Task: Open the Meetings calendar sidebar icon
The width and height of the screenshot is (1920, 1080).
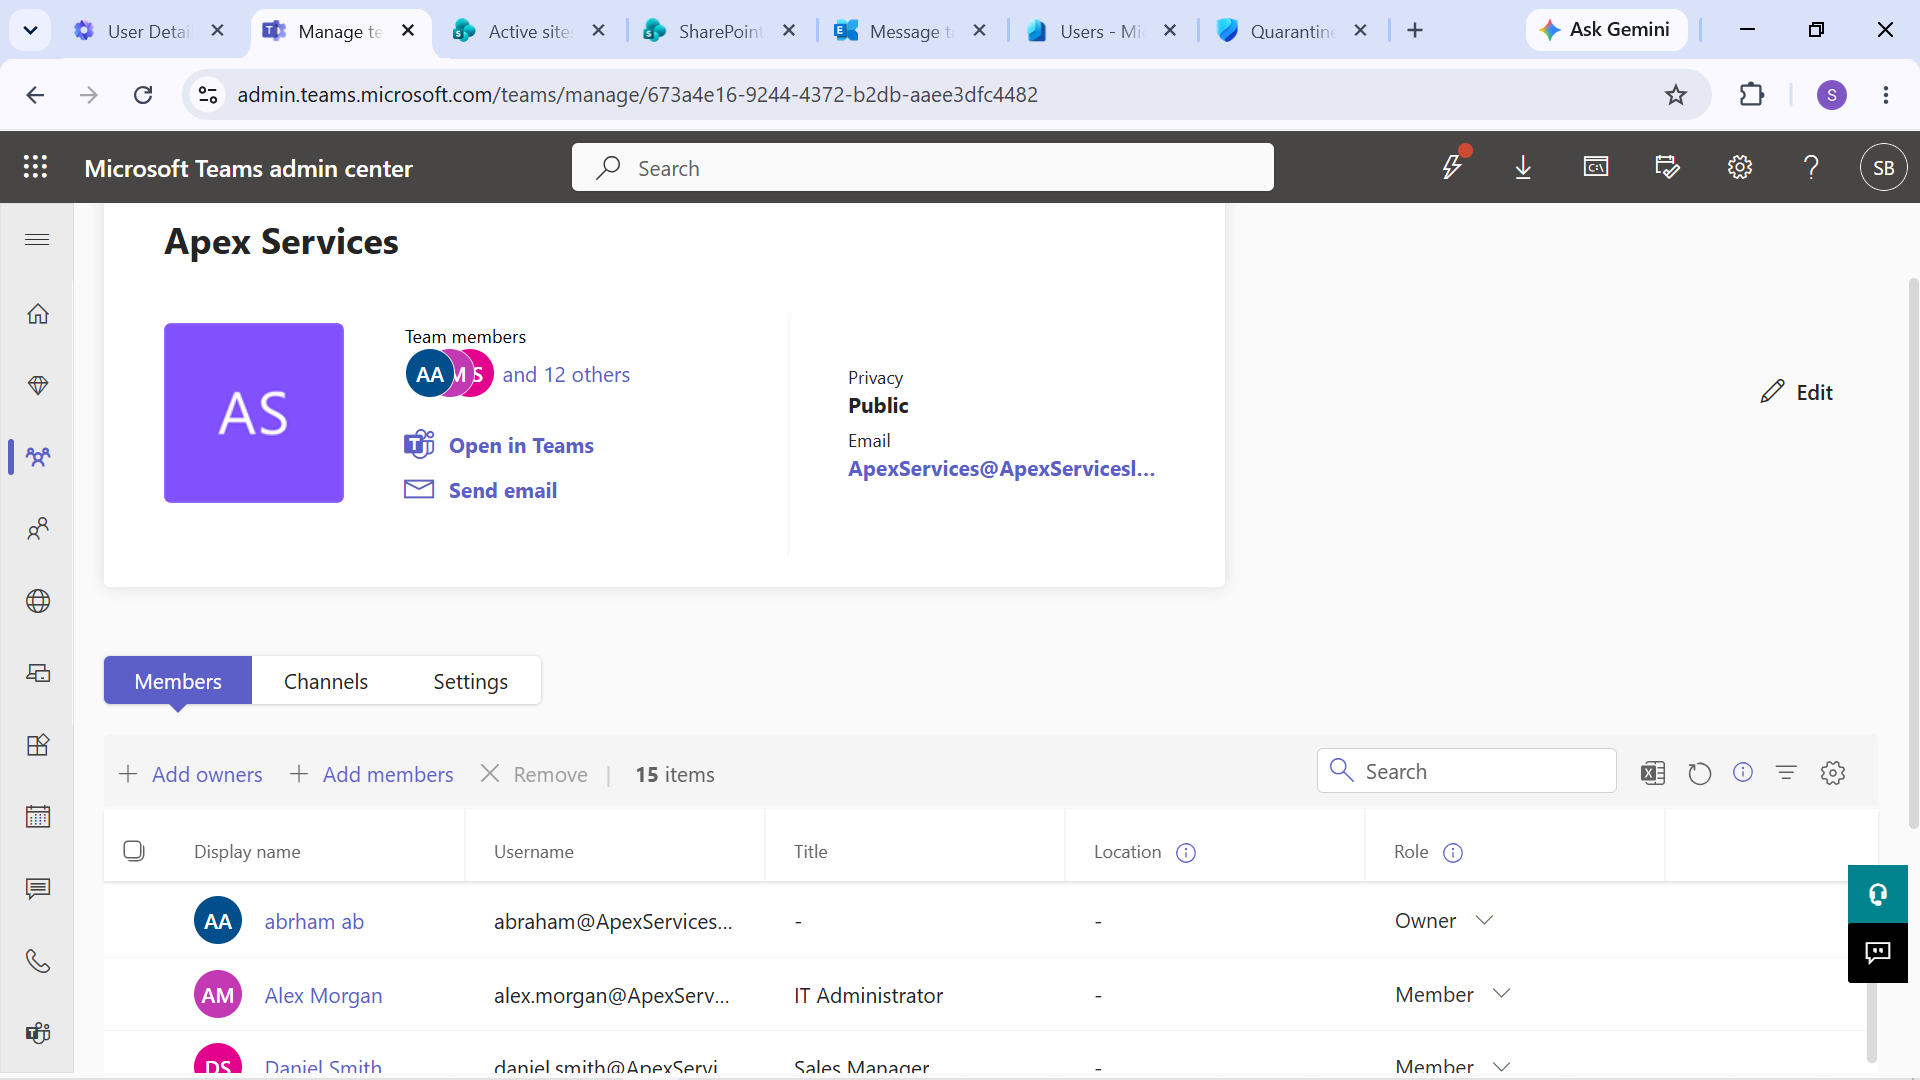Action: [x=38, y=817]
